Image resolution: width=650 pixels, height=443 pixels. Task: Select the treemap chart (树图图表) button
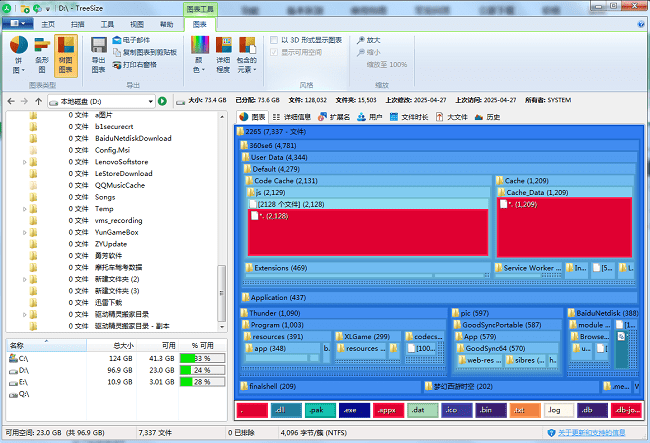[66, 54]
